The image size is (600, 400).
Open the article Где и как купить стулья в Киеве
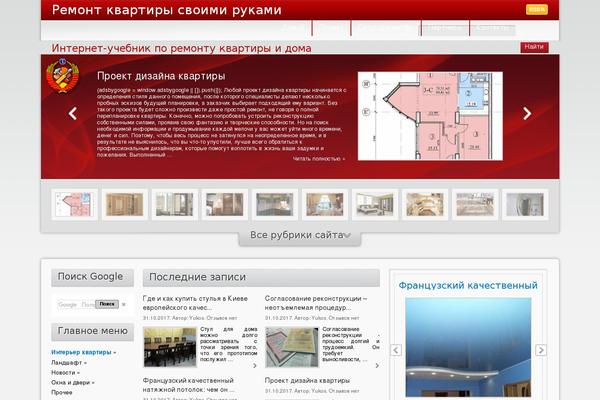195,303
